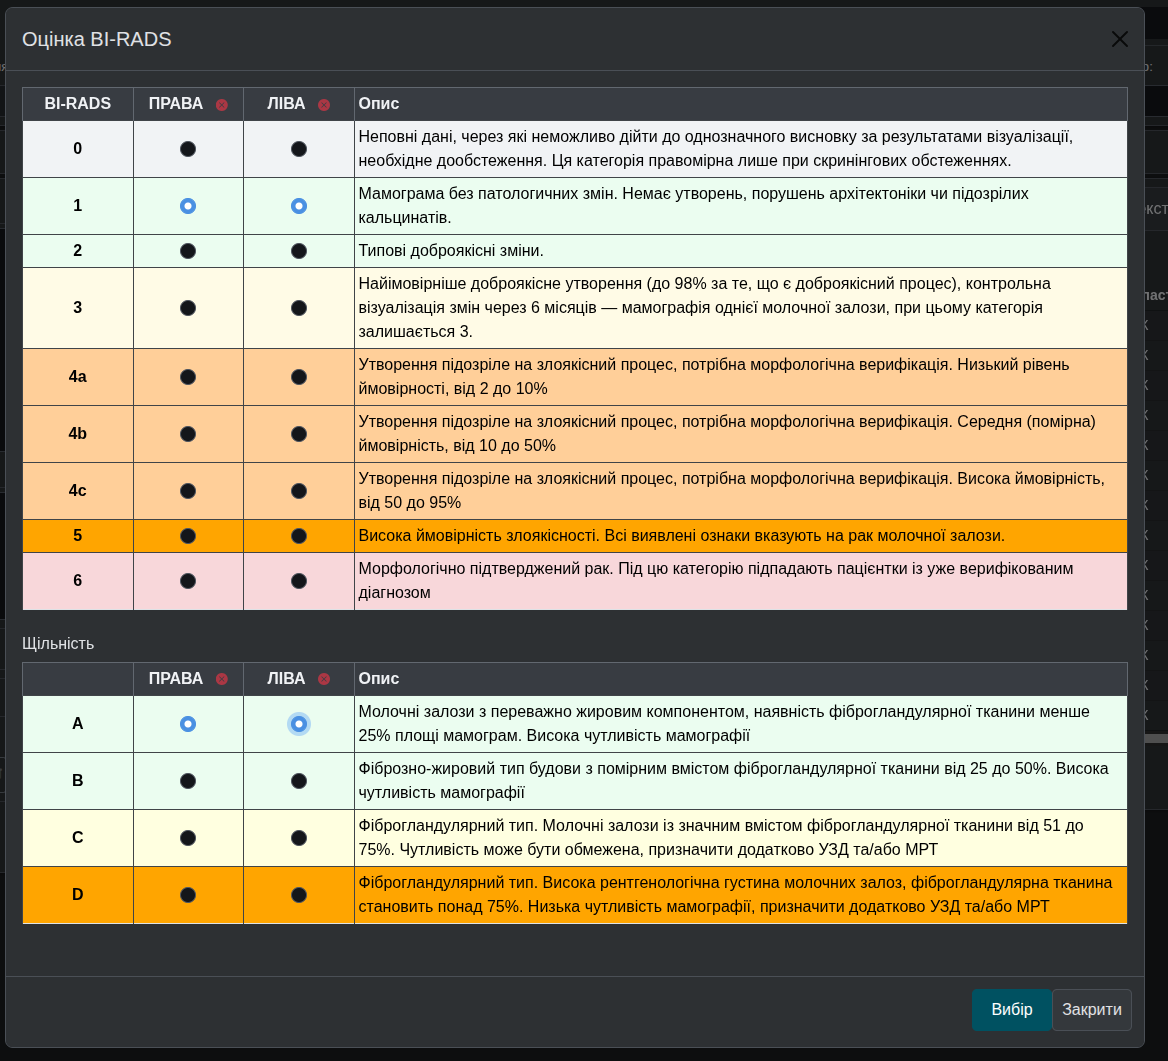The image size is (1168, 1061).
Task: Mark BI-RADS 4c for ЛІВА breast
Action: (299, 491)
